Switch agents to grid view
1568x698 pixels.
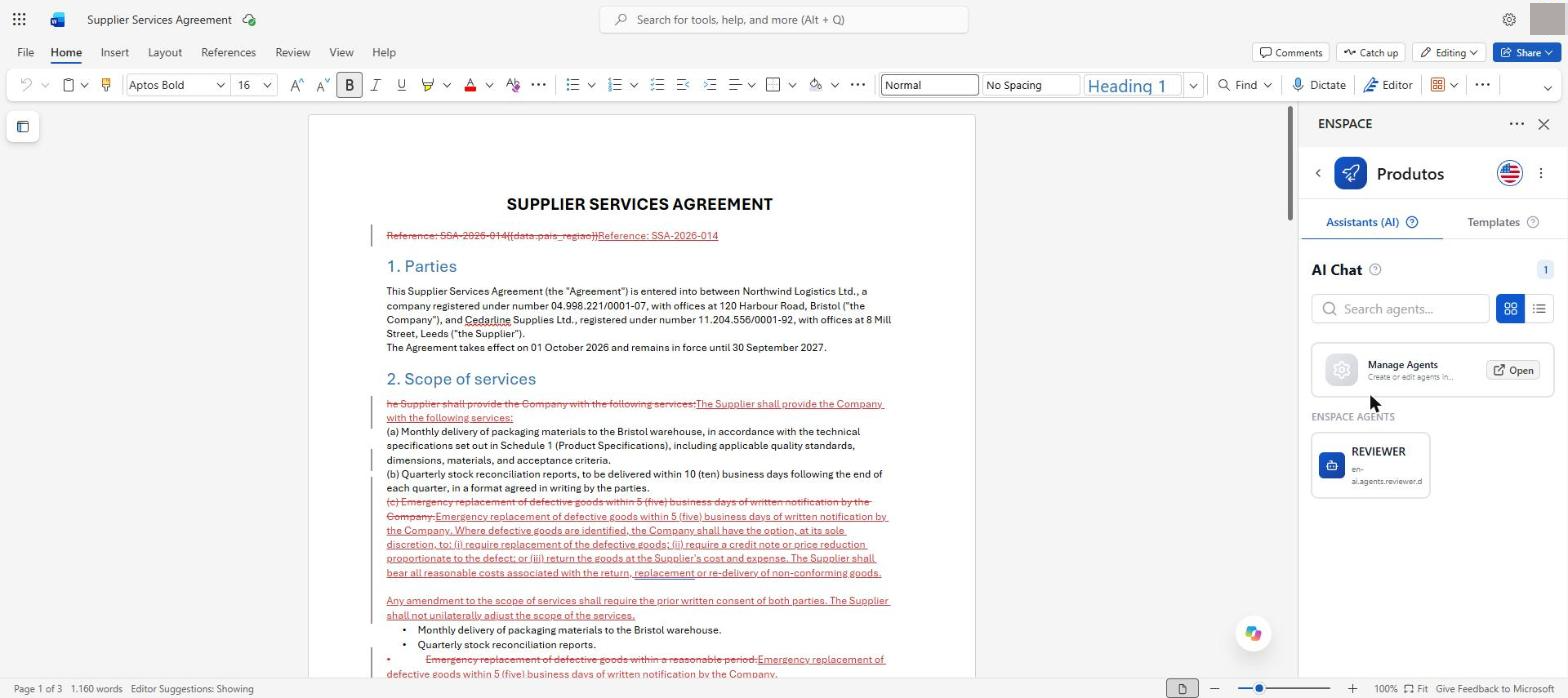click(x=1510, y=309)
